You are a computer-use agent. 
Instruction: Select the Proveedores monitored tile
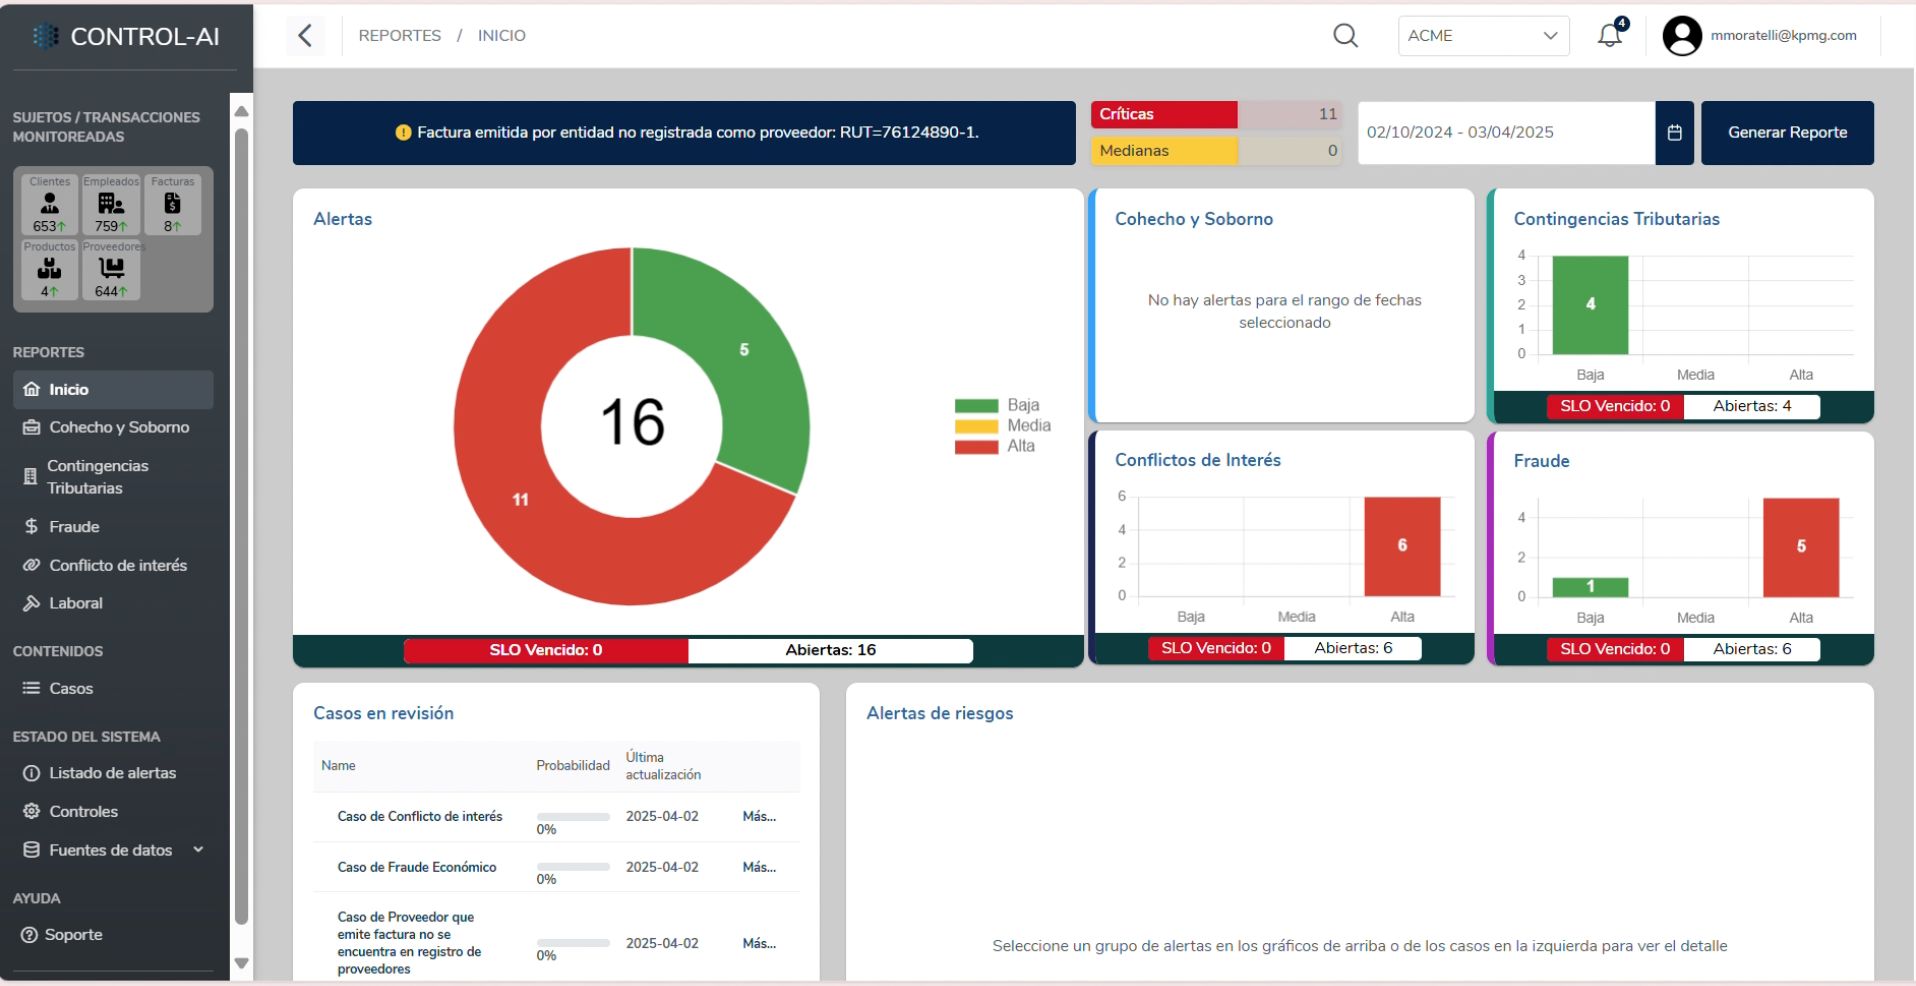click(111, 270)
